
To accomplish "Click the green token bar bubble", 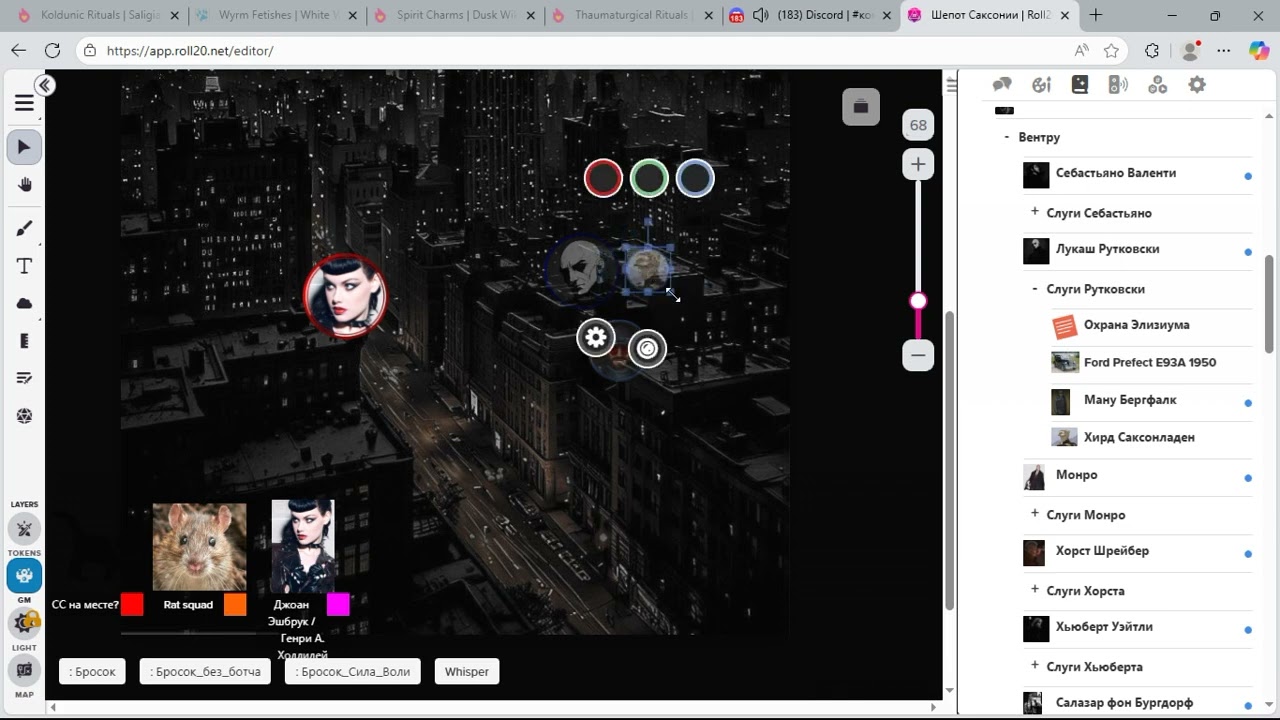I will pos(649,179).
